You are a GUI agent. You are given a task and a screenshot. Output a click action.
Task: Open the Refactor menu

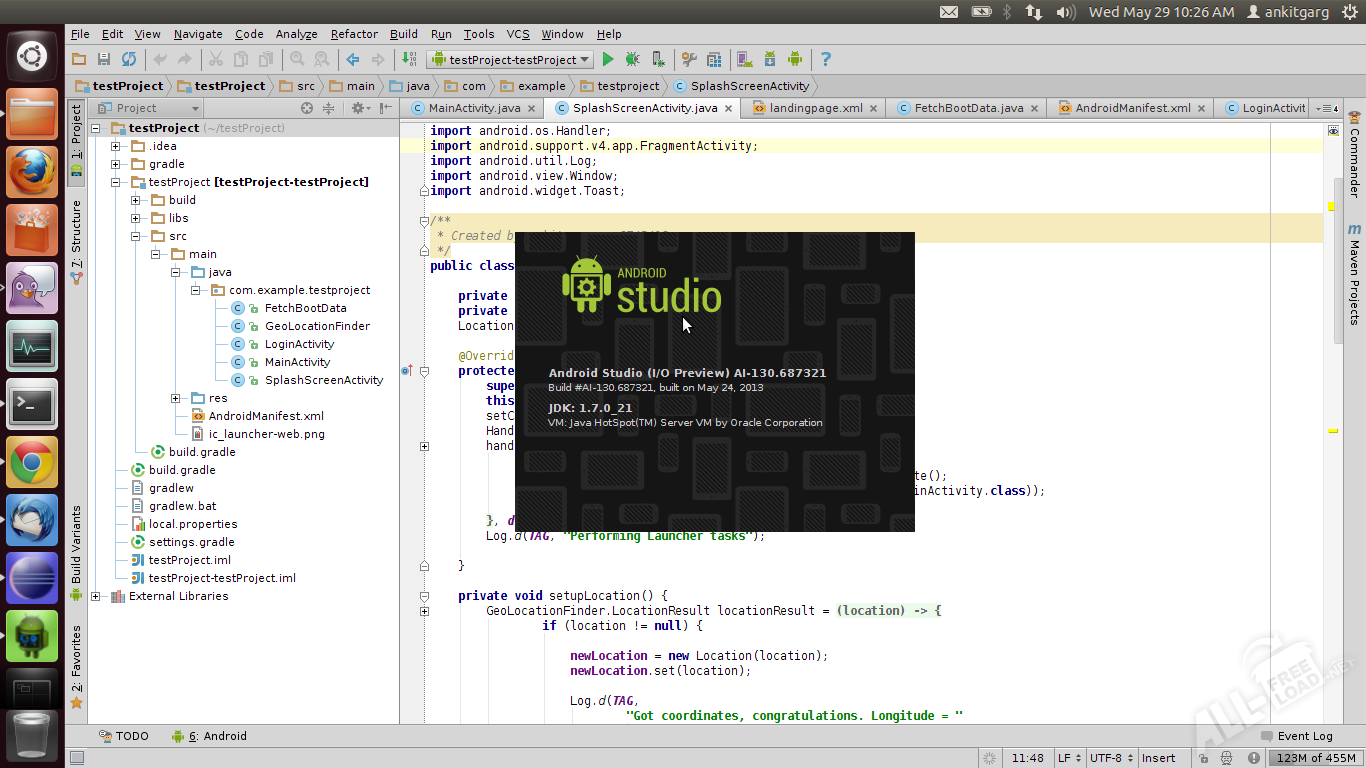[x=354, y=34]
